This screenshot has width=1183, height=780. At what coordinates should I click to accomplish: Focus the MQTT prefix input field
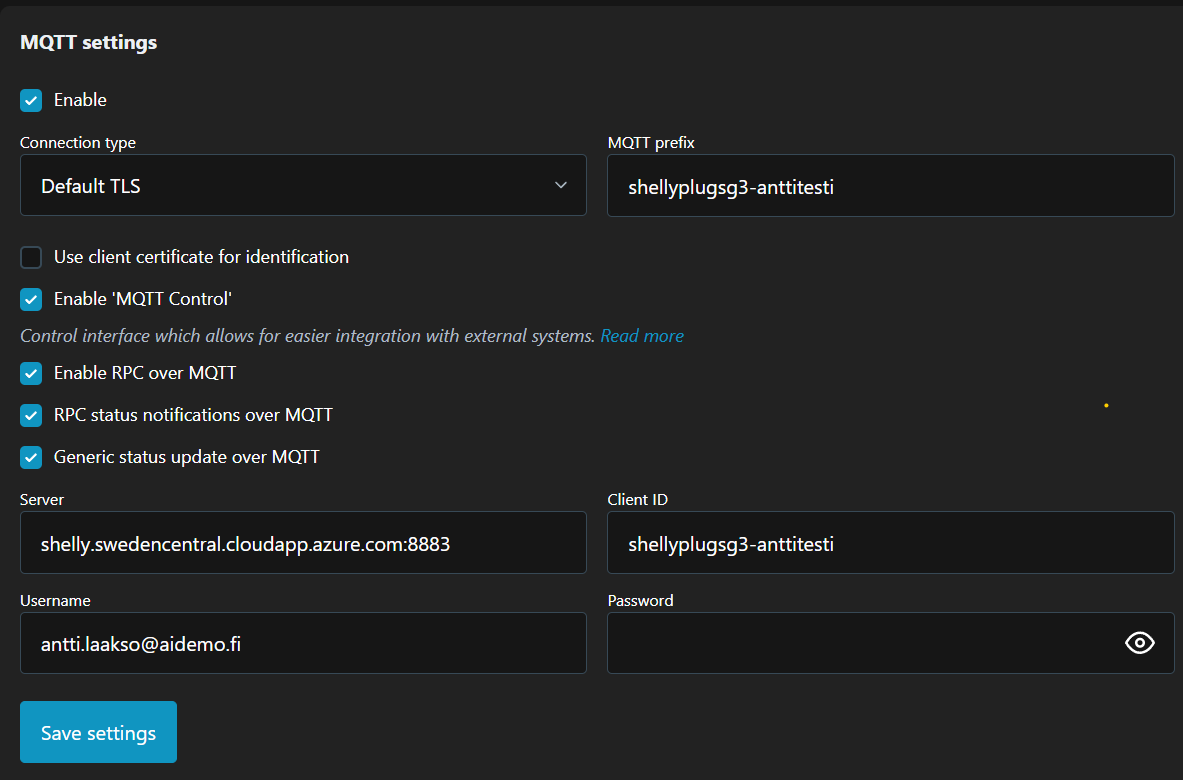(890, 185)
